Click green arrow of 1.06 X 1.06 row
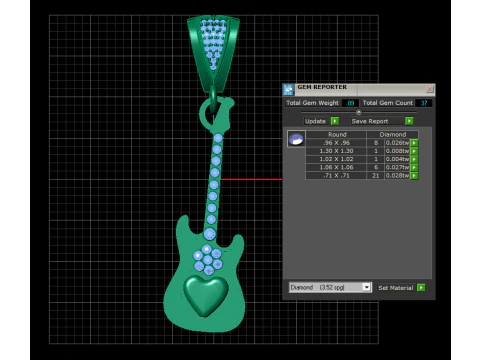Viewport: 480px width, 360px height. click(x=414, y=167)
